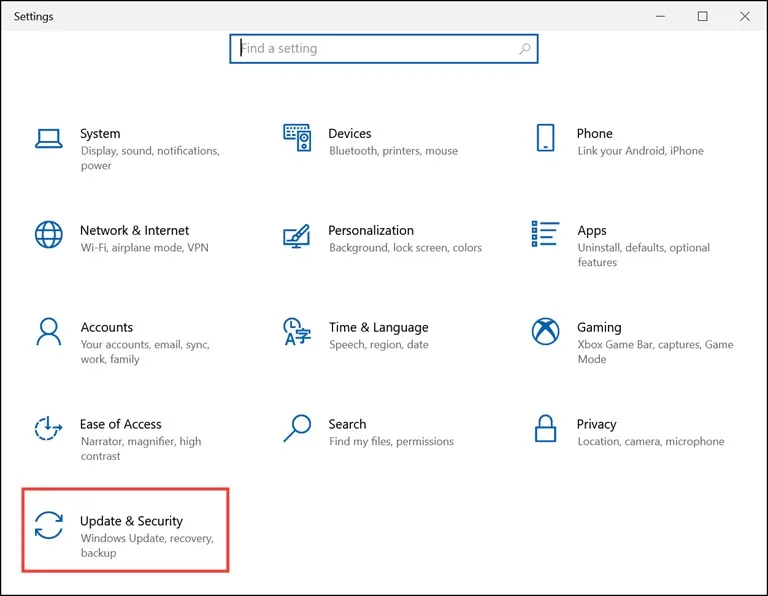Click the magnifier in the search box
Screen dimensions: 768x596
tap(525, 48)
